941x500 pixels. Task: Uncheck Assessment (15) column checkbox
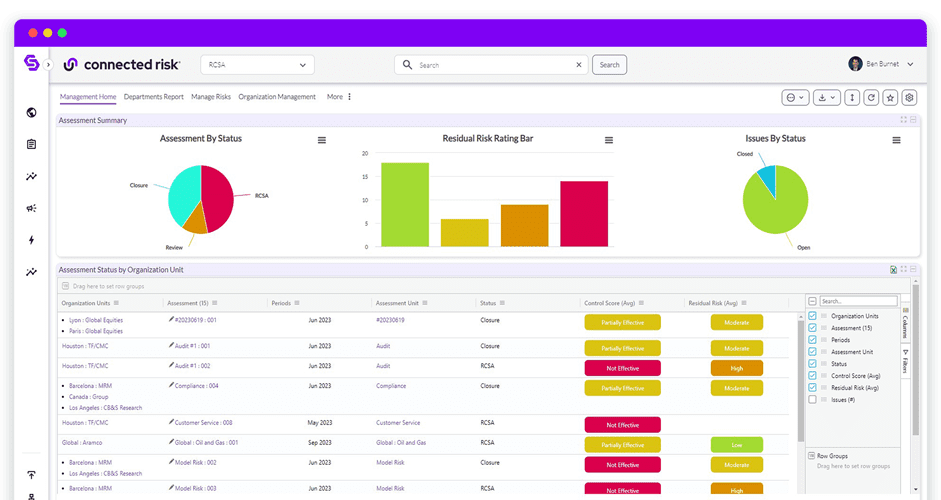point(812,328)
